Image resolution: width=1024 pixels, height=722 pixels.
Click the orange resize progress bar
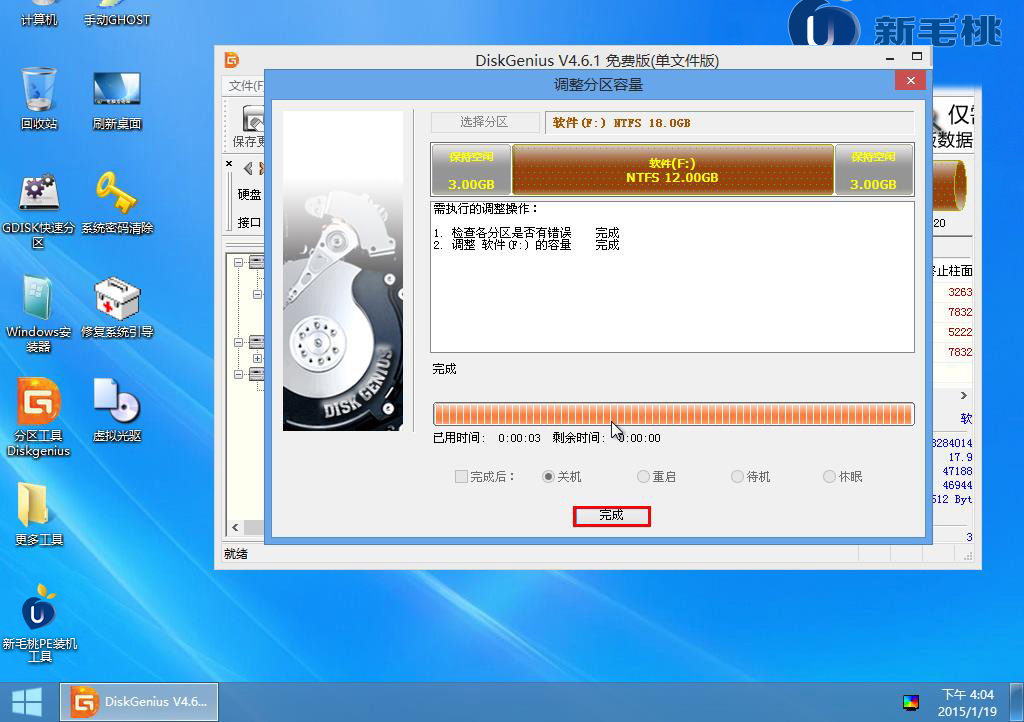click(673, 415)
